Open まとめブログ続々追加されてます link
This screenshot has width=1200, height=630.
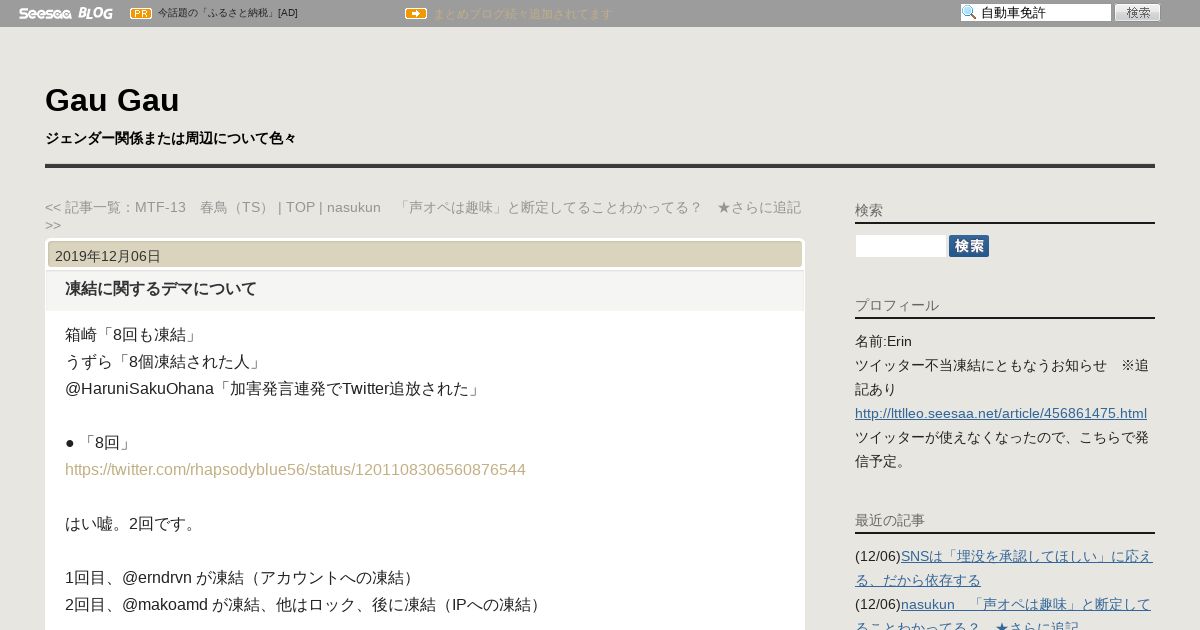pos(522,14)
